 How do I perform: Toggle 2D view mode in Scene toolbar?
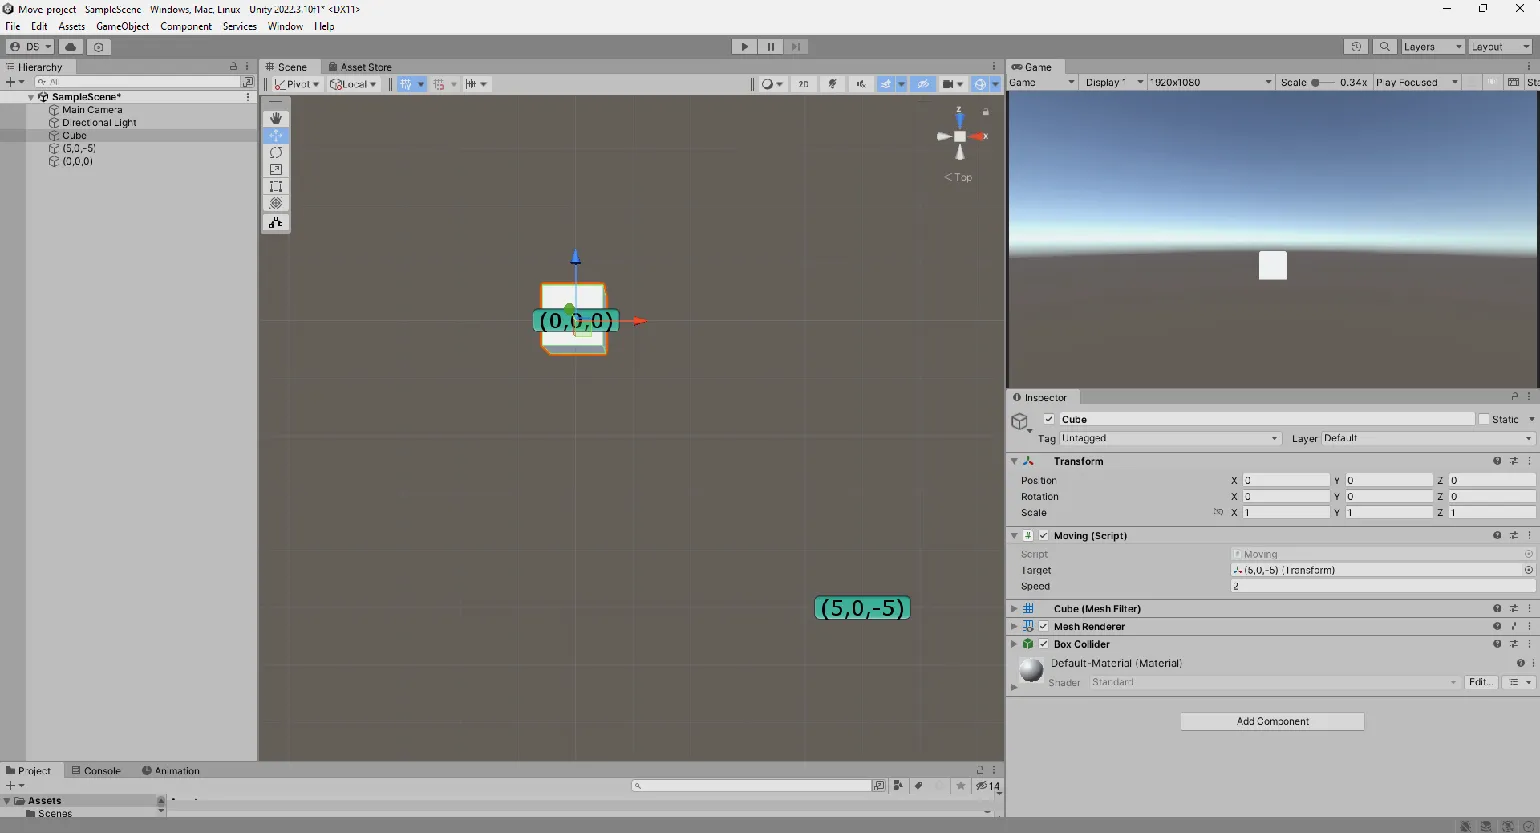click(x=803, y=84)
